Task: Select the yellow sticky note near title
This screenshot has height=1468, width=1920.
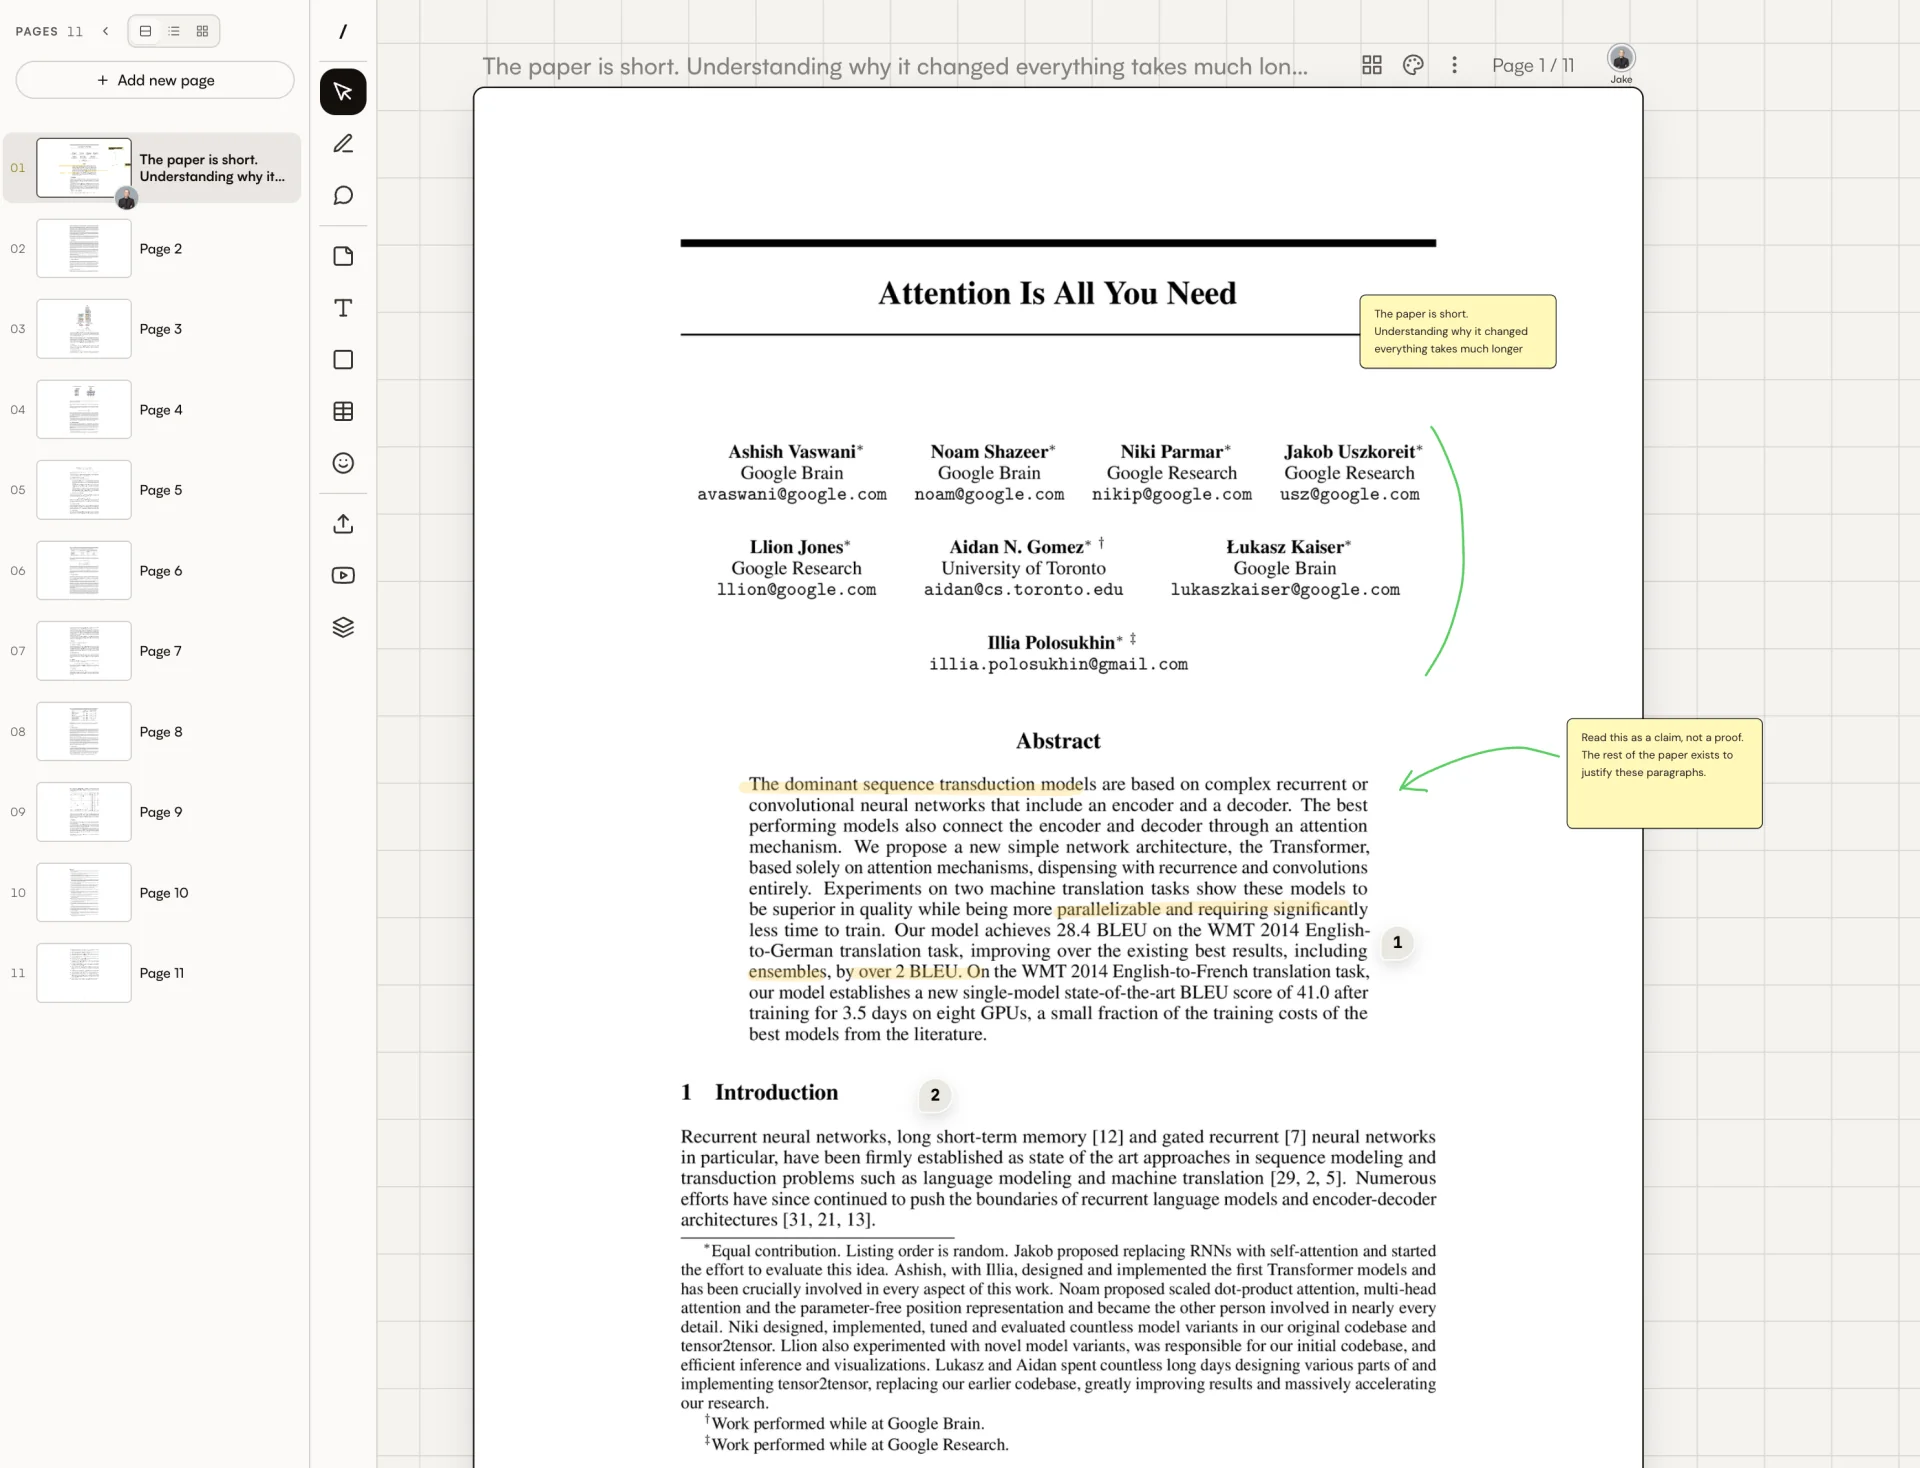Action: coord(1457,331)
